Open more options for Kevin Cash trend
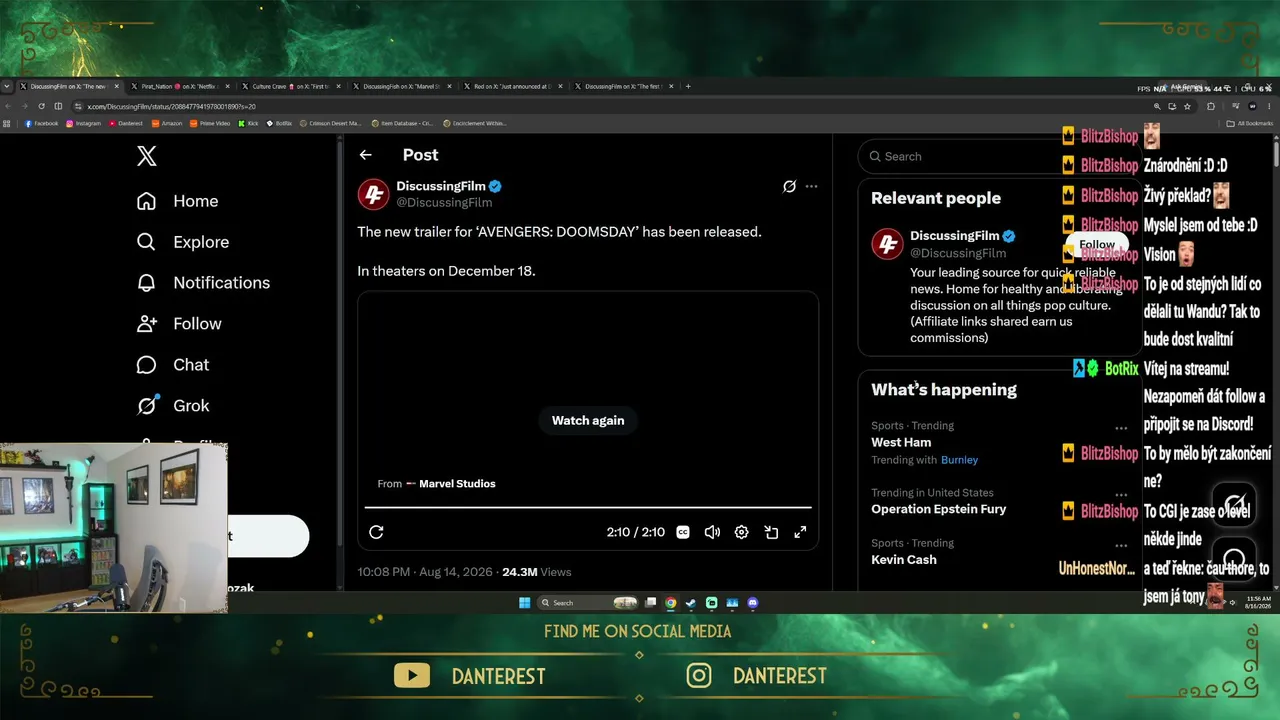This screenshot has height=720, width=1280. [1121, 544]
